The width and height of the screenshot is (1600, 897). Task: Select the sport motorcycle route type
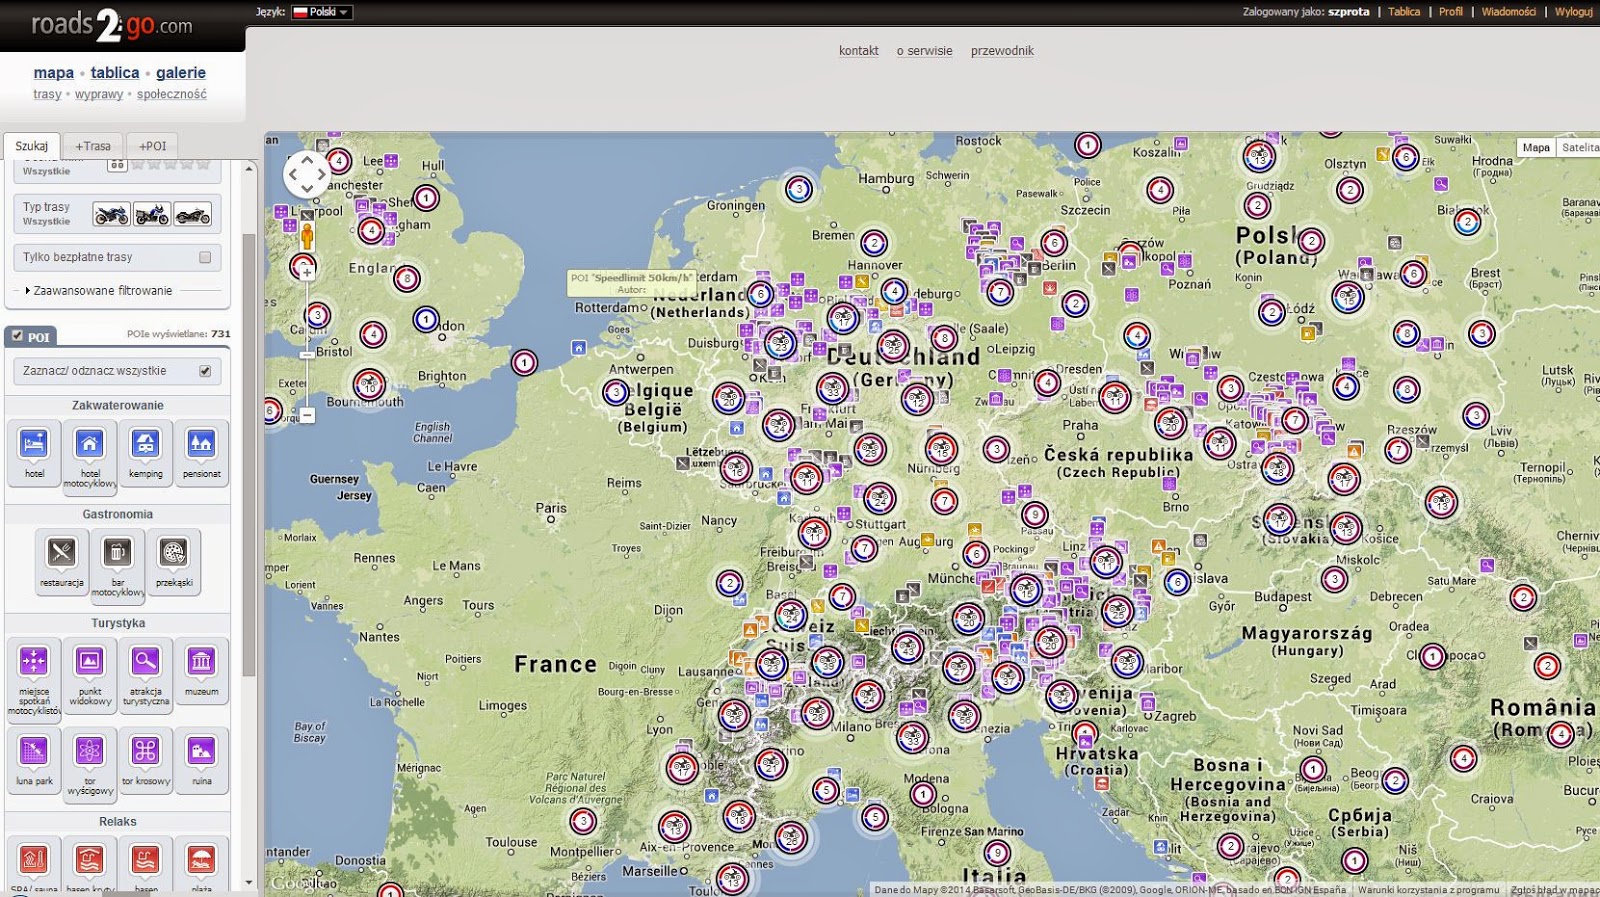click(111, 214)
